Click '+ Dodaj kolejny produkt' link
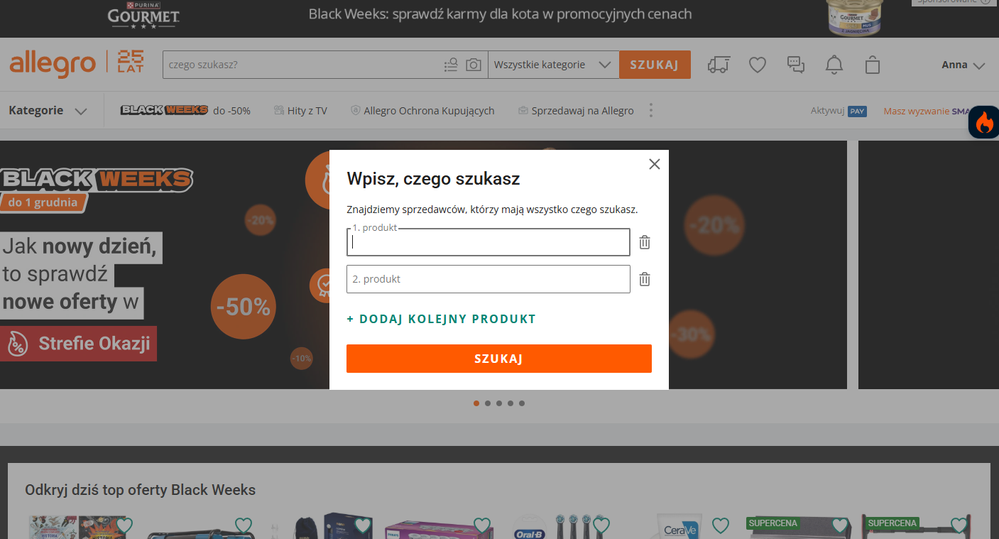Viewport: 999px width, 539px height. coord(441,319)
